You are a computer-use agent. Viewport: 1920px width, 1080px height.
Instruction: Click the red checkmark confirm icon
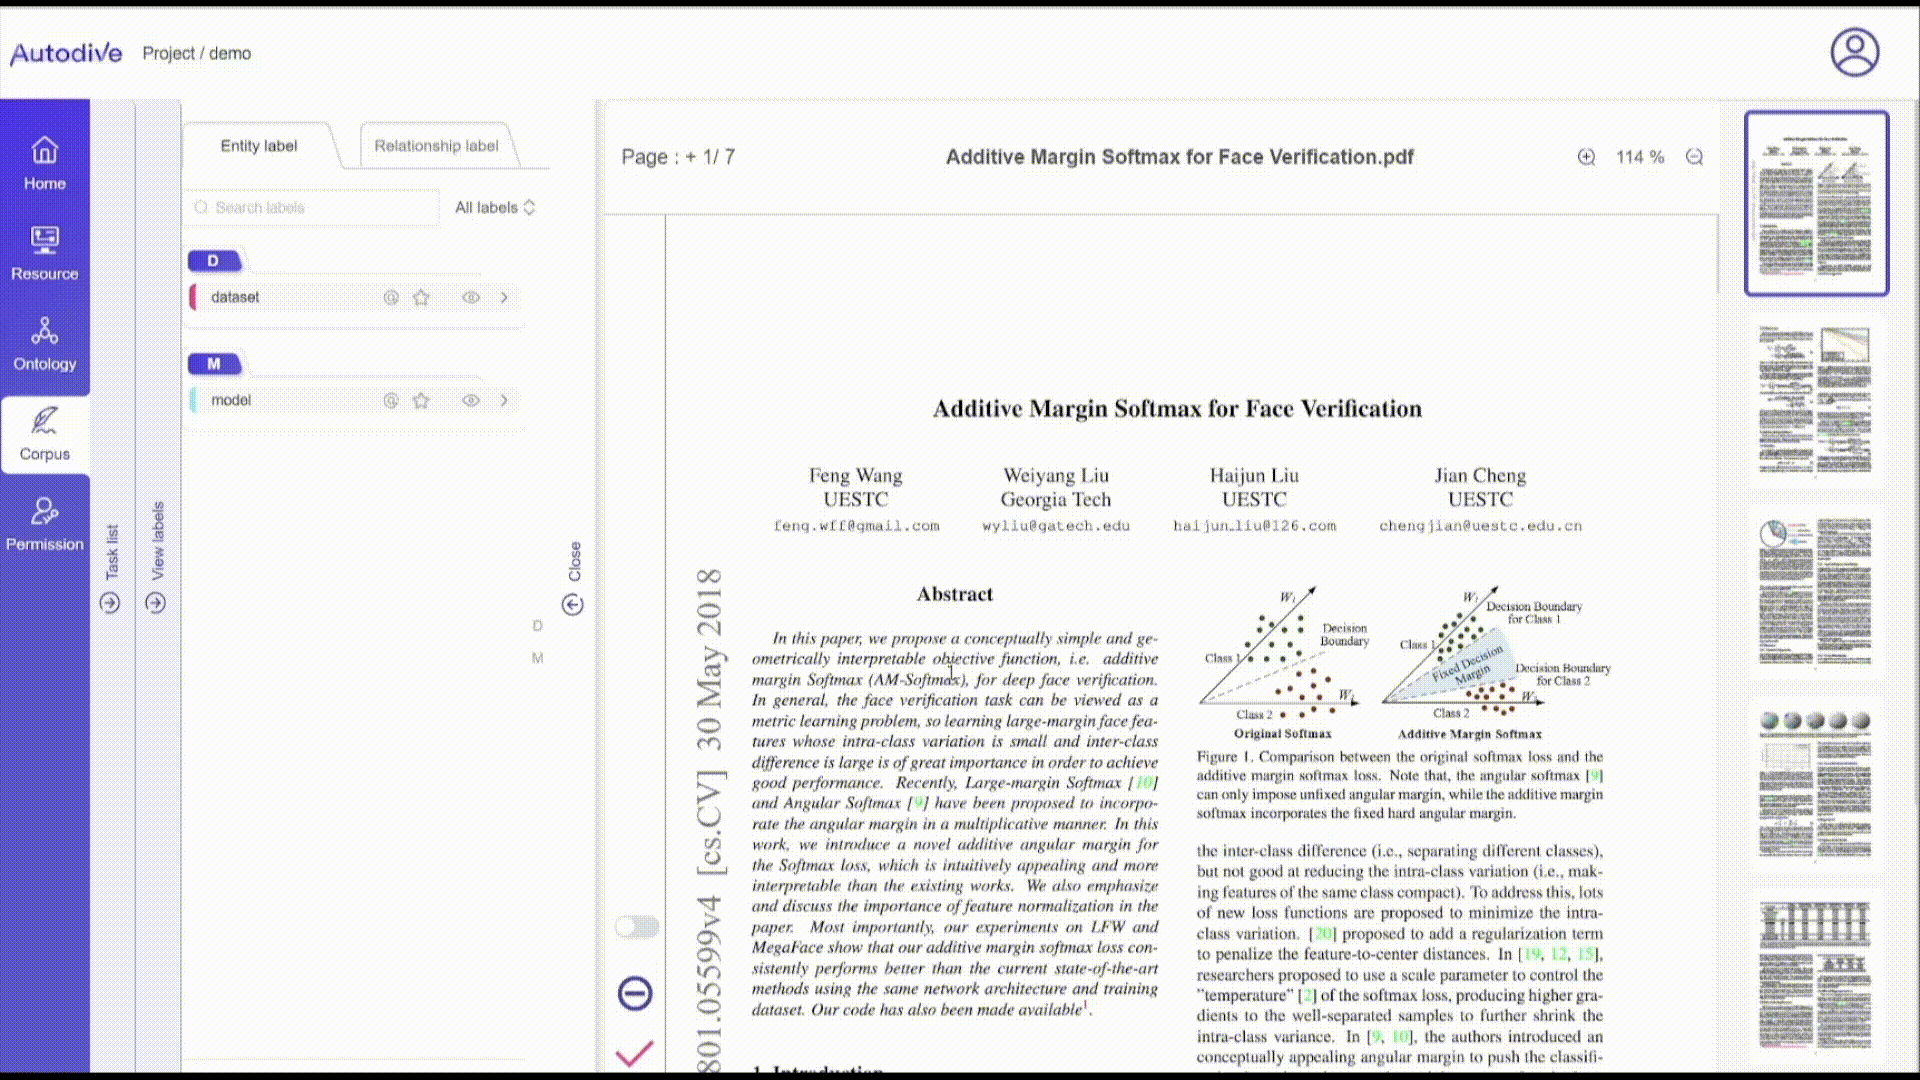[x=634, y=1053]
